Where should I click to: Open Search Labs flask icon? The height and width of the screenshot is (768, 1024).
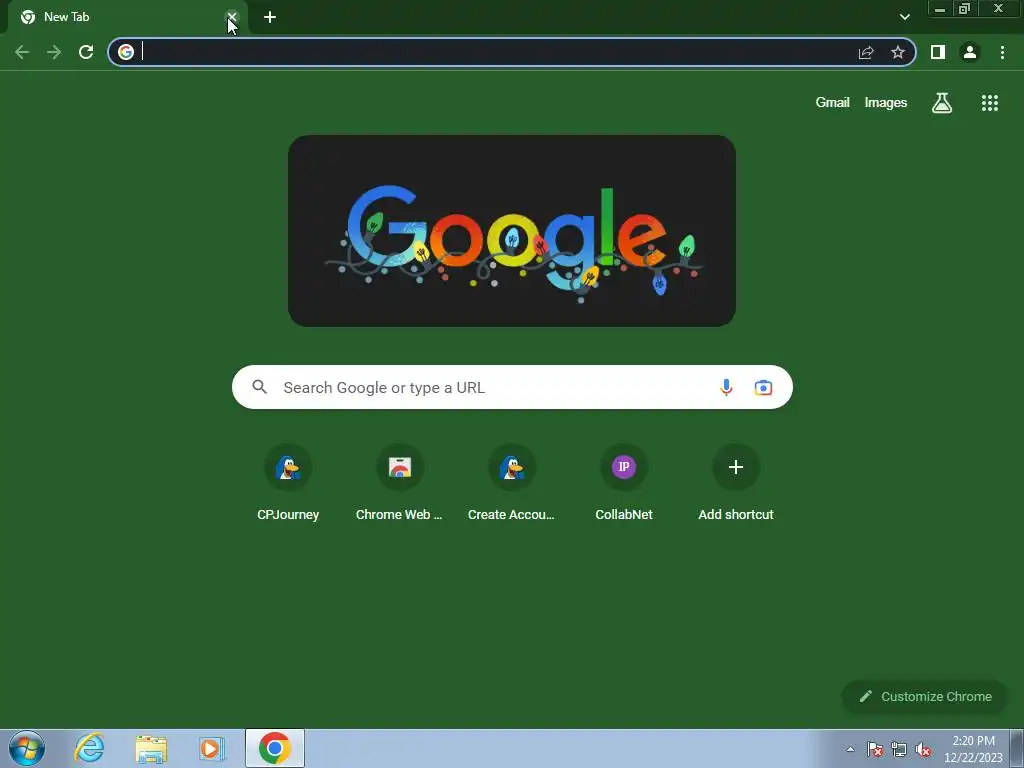pos(942,103)
